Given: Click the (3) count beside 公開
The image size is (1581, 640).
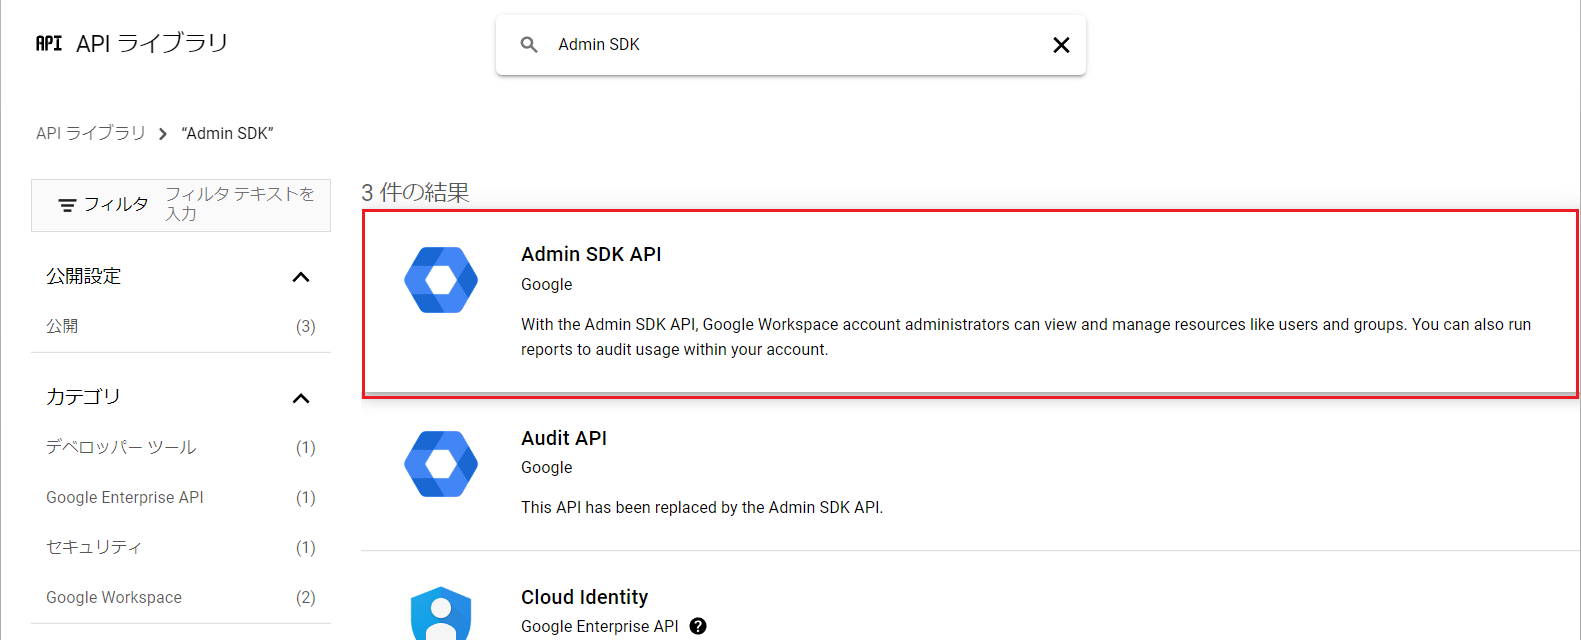Looking at the screenshot, I should (306, 326).
